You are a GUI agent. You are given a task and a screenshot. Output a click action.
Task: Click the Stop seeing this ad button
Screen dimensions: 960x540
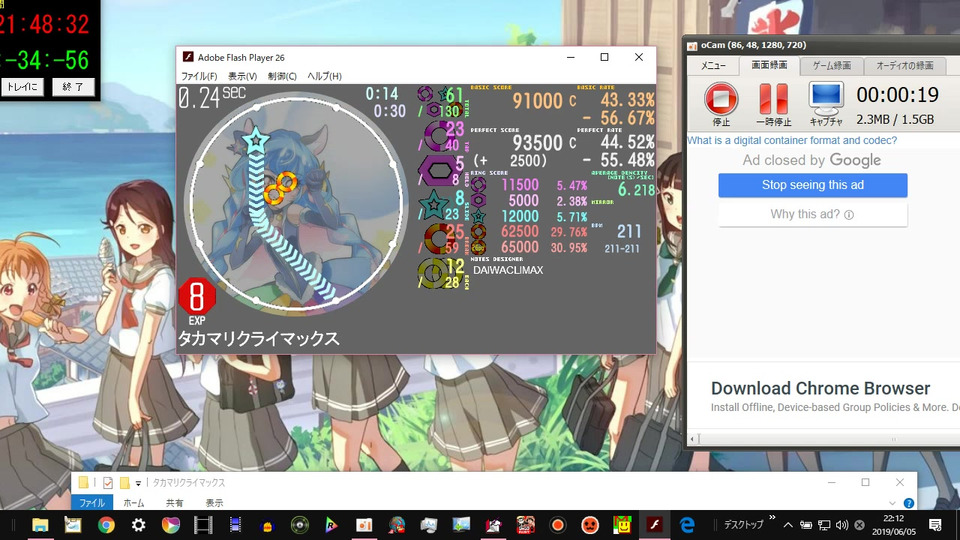click(812, 185)
